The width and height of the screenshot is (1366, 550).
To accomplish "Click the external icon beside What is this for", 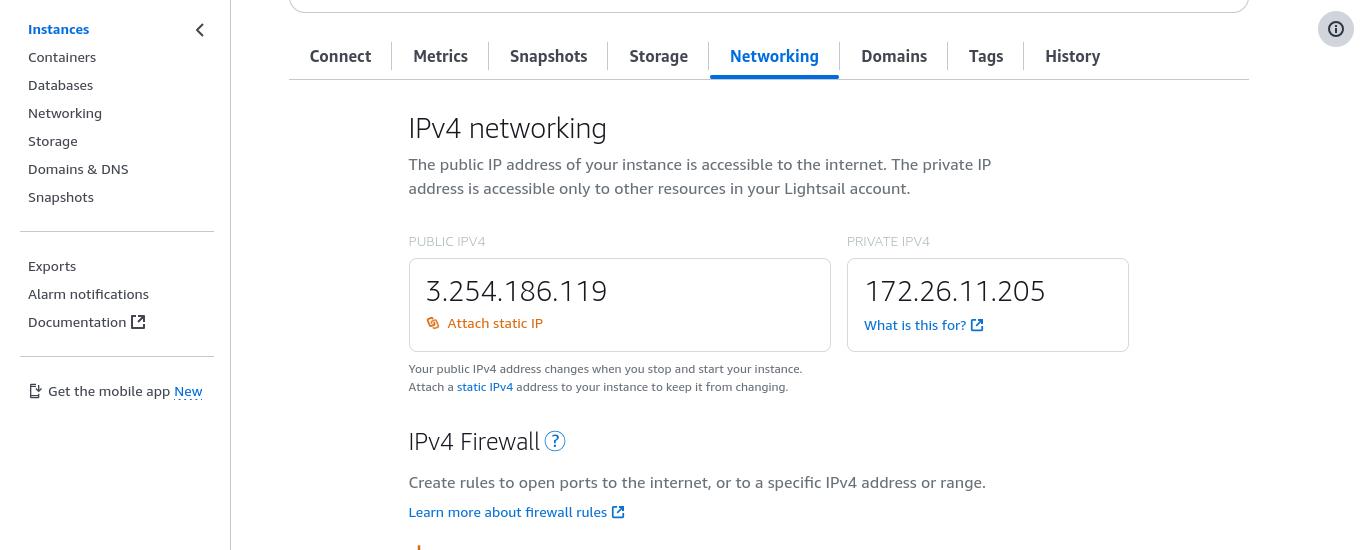I will tap(977, 325).
